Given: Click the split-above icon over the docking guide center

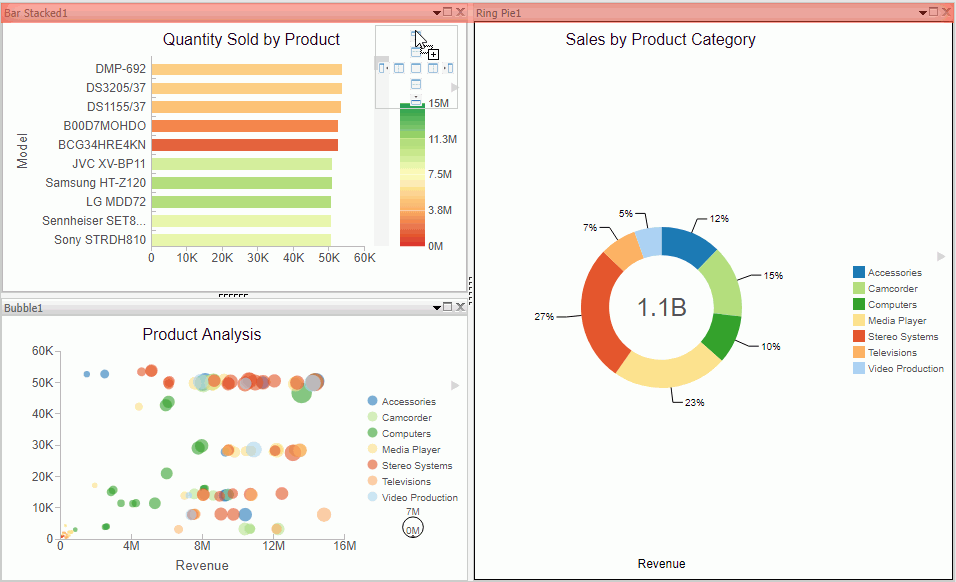Looking at the screenshot, I should [416, 52].
